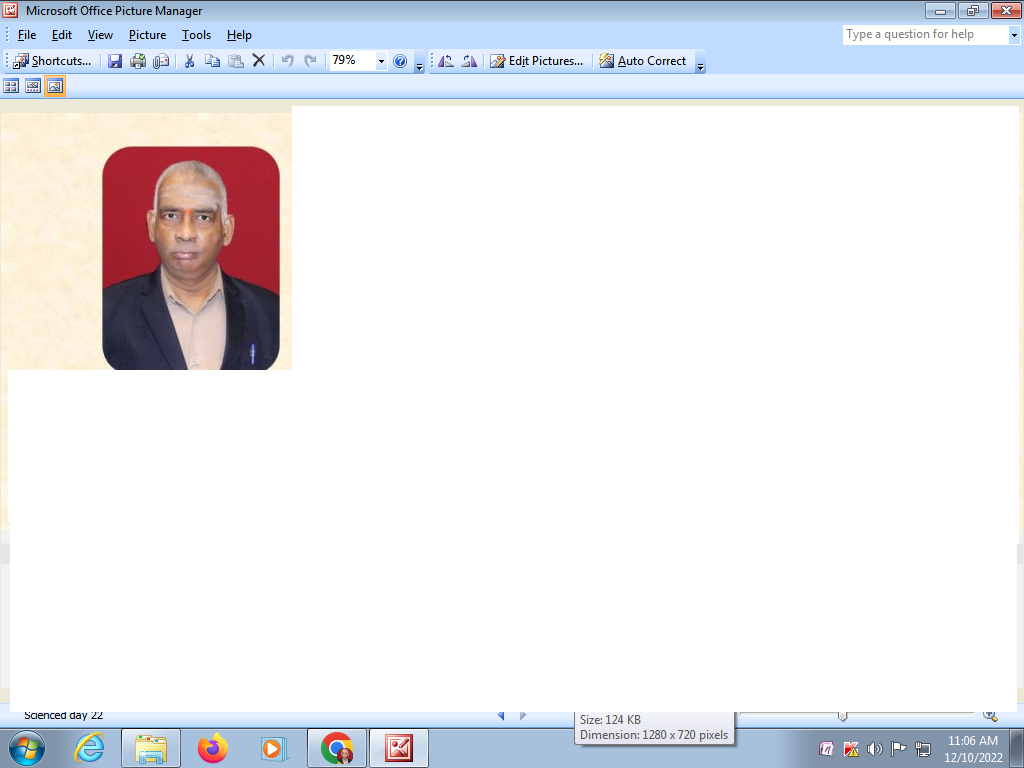The image size is (1024, 768).
Task: Click the Auto Correct button
Action: 643,61
